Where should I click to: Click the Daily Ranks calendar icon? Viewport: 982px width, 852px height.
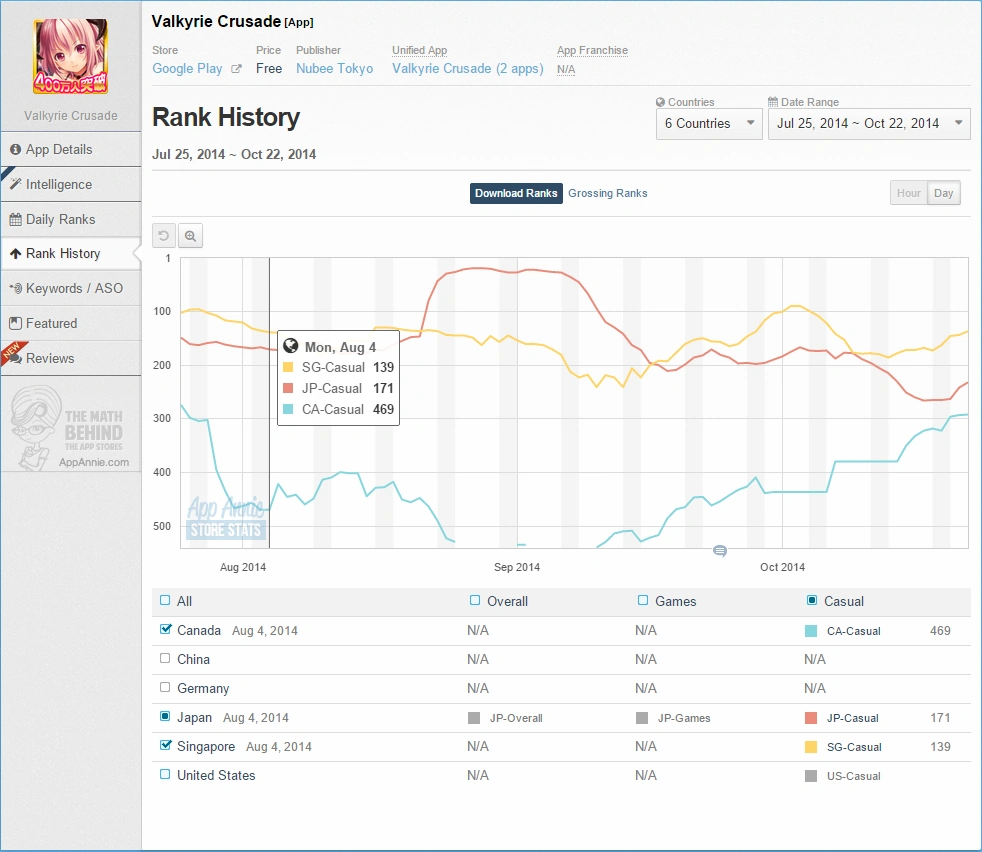tap(16, 220)
